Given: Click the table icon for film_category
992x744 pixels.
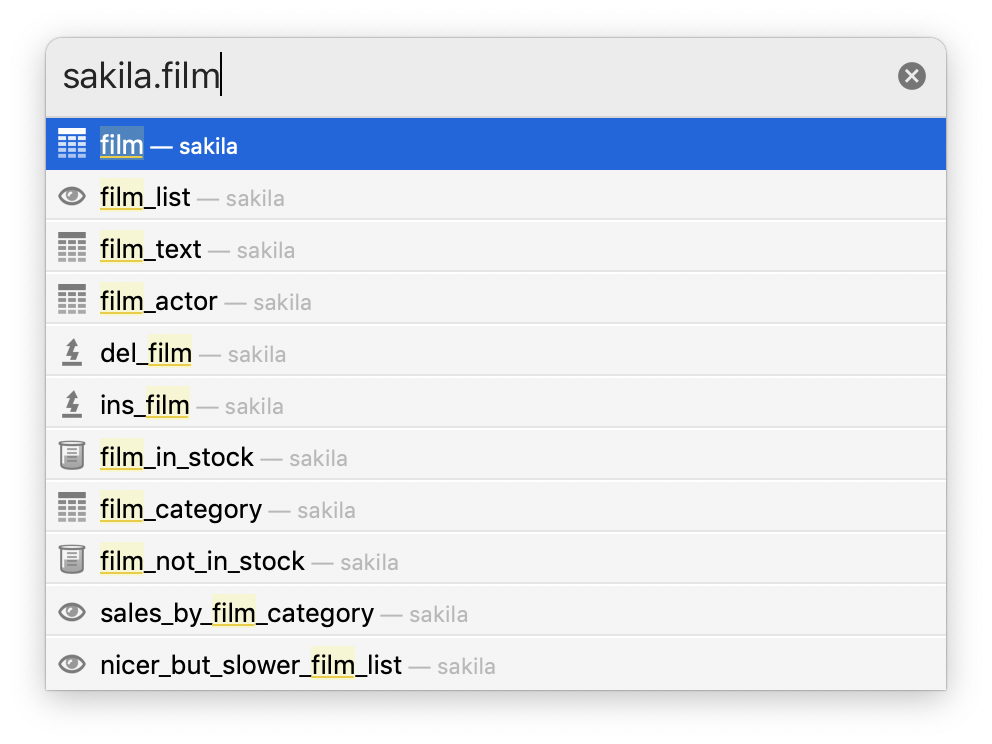Looking at the screenshot, I should point(72,507).
